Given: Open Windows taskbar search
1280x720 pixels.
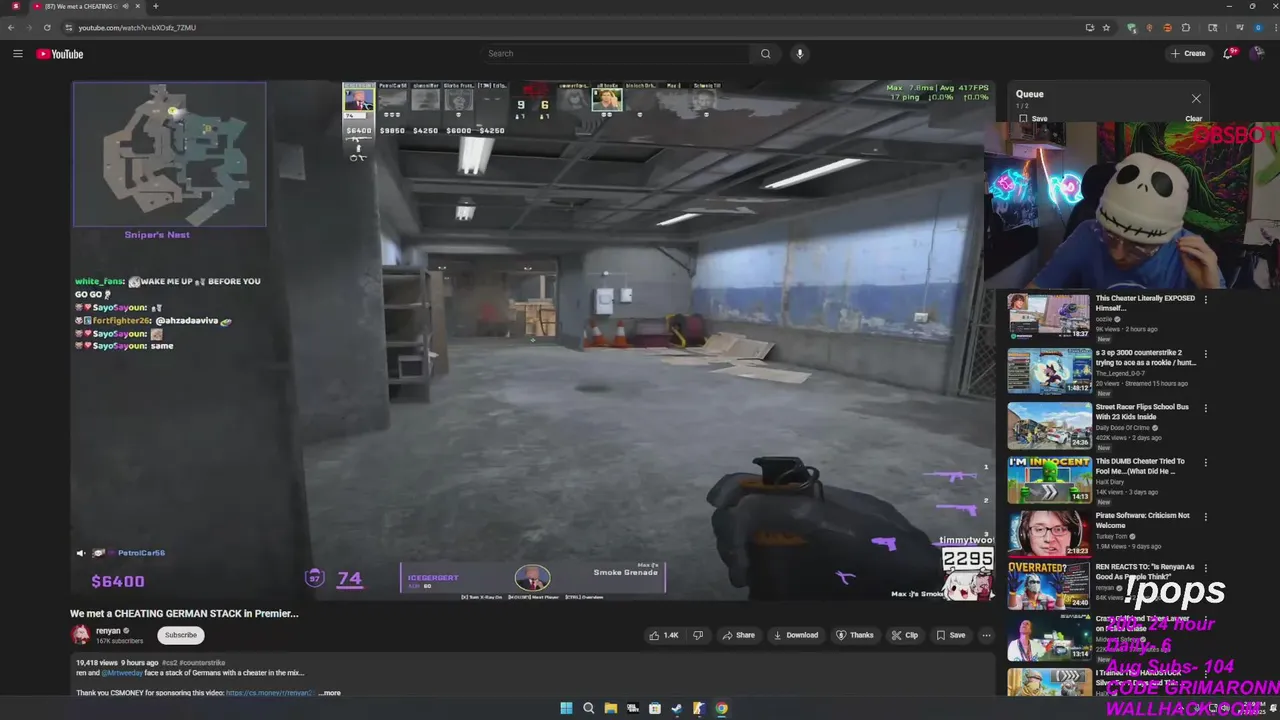Looking at the screenshot, I should 589,709.
